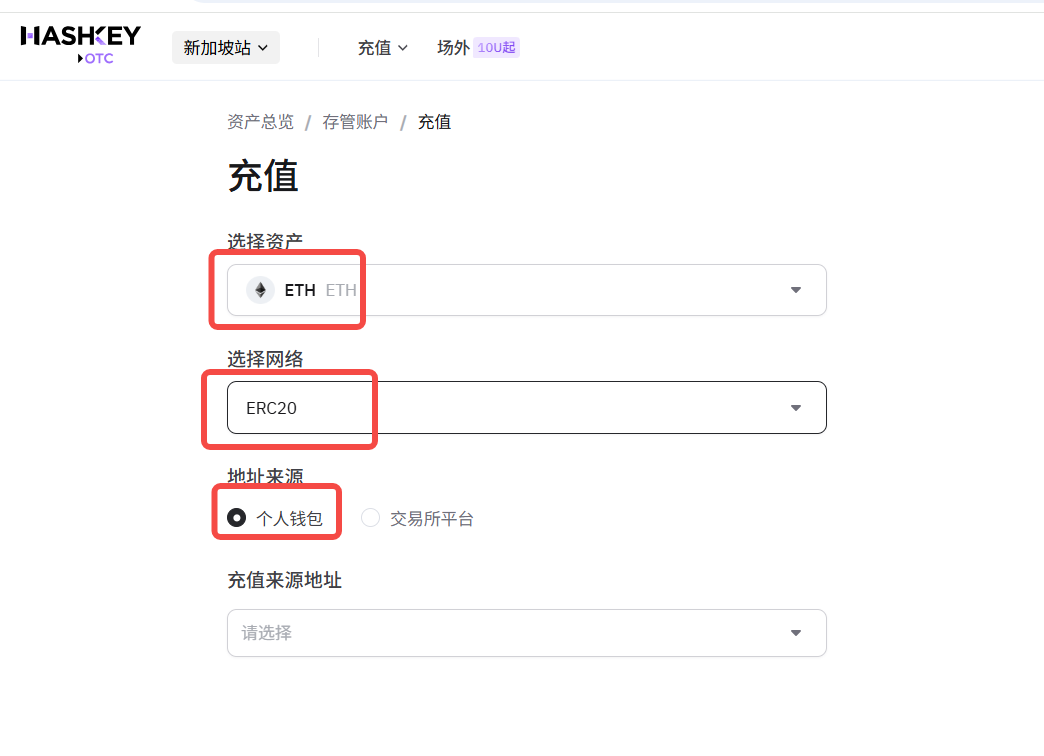
Task: Click the Ethereum coin icon
Action: 260,290
